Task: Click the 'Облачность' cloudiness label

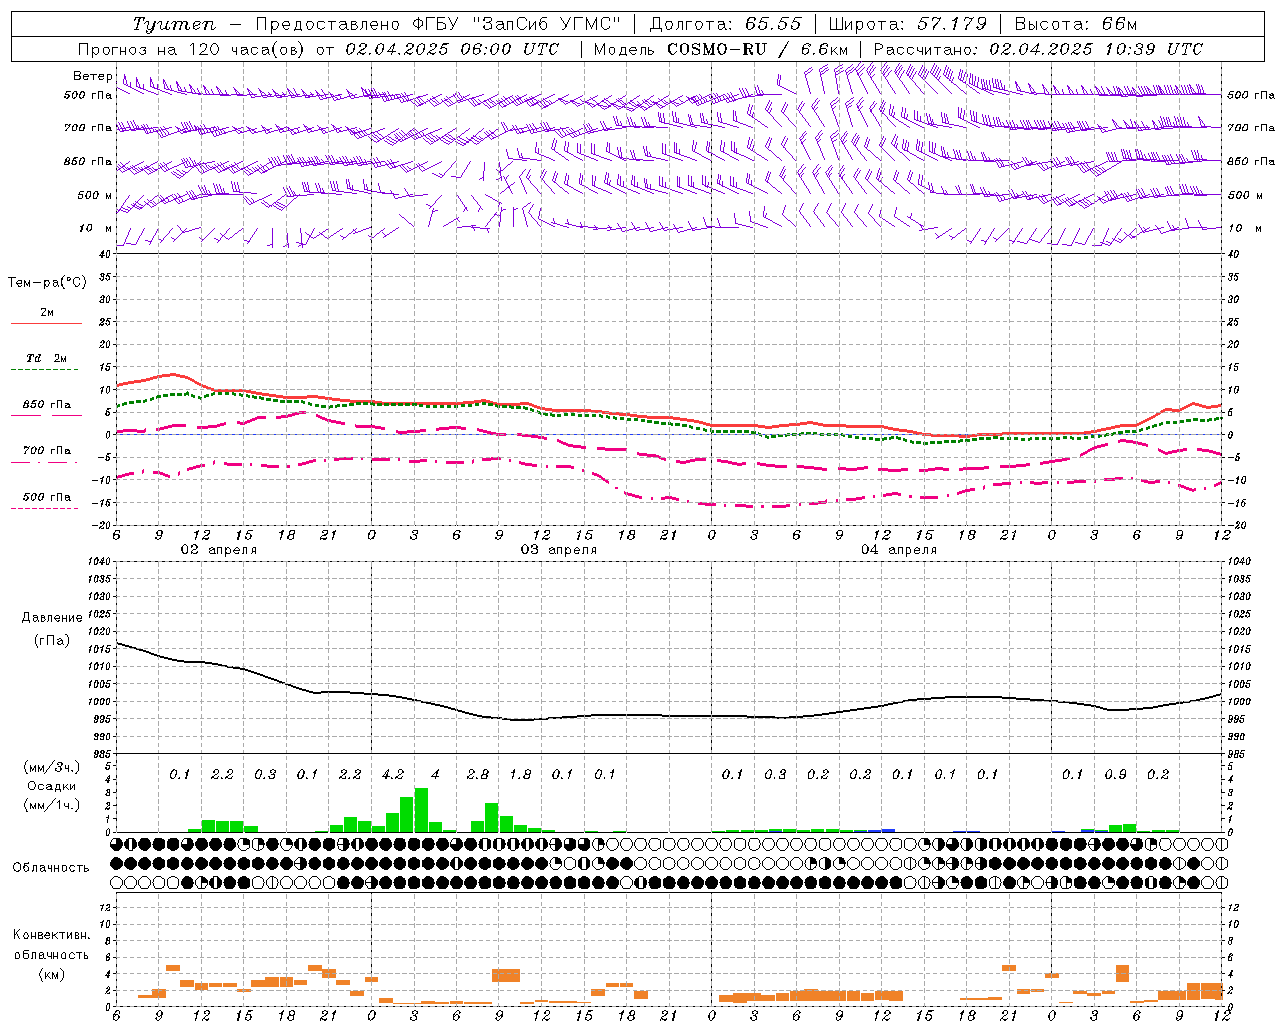Action: click(51, 867)
